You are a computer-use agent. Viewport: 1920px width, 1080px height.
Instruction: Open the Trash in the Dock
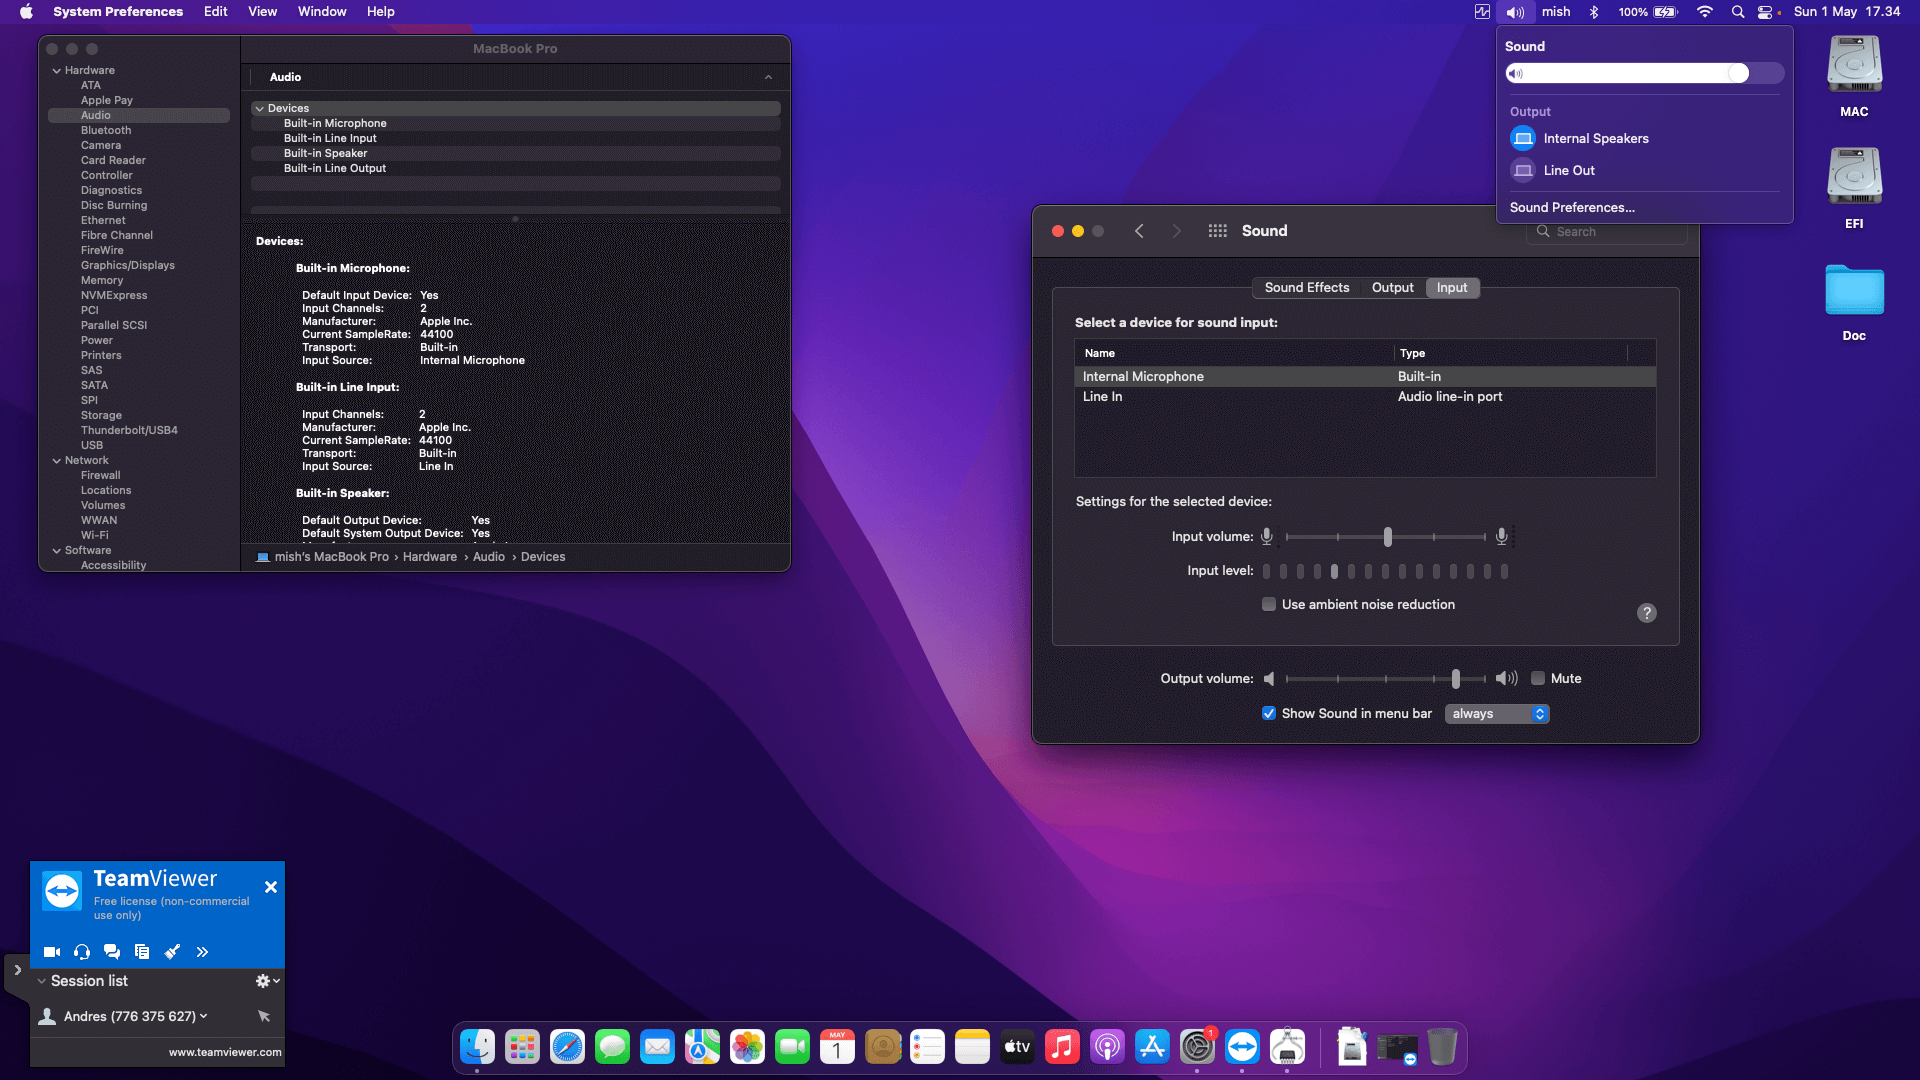pyautogui.click(x=1442, y=1047)
